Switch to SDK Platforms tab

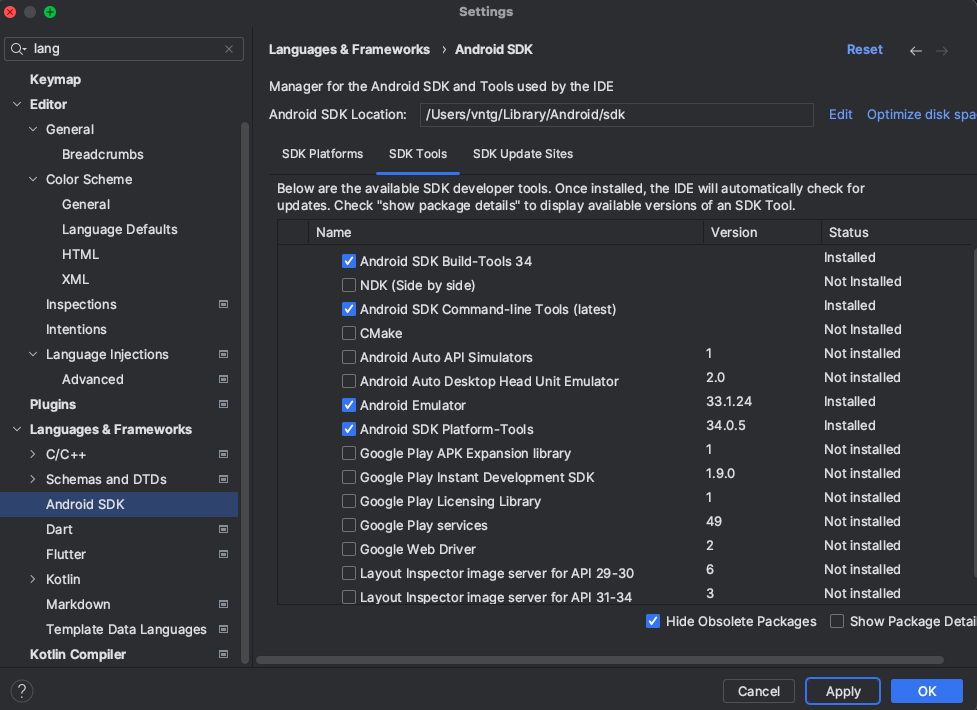(x=322, y=154)
